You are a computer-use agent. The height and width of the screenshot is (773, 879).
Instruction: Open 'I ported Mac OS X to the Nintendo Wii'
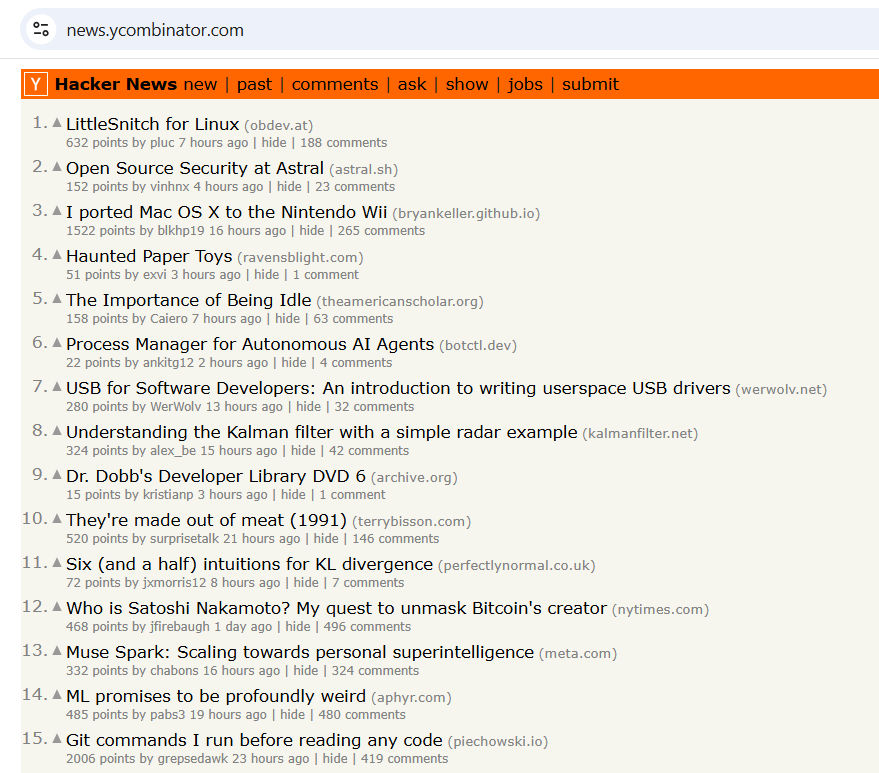coord(226,212)
